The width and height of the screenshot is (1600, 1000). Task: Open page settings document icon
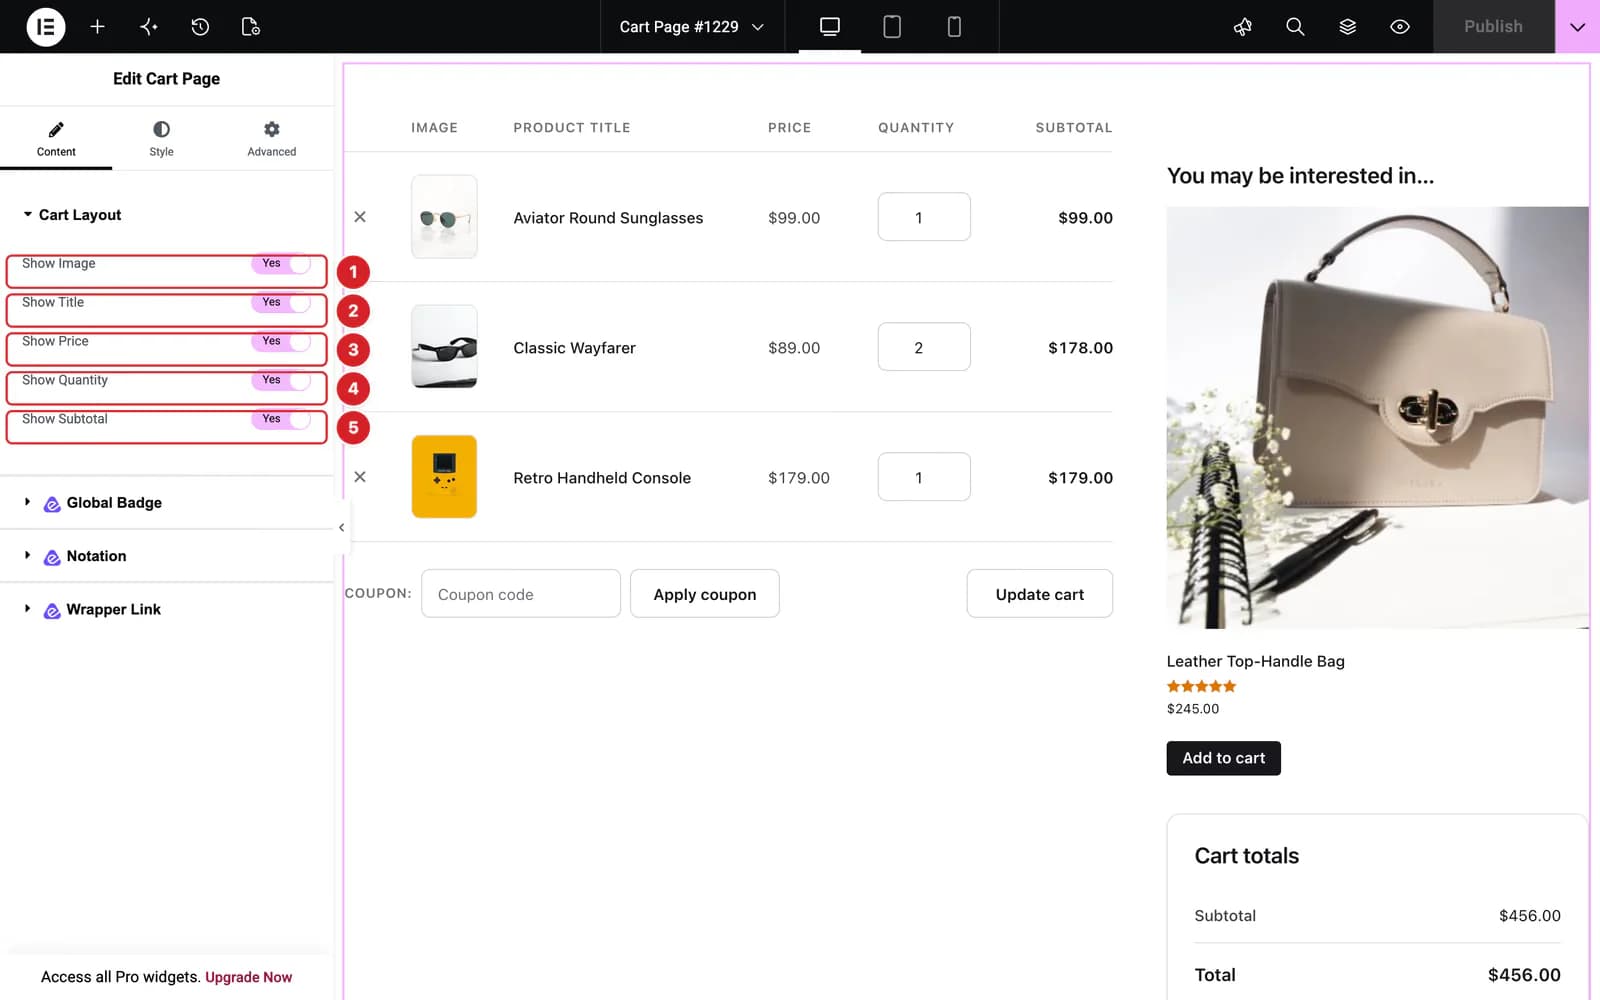[251, 27]
